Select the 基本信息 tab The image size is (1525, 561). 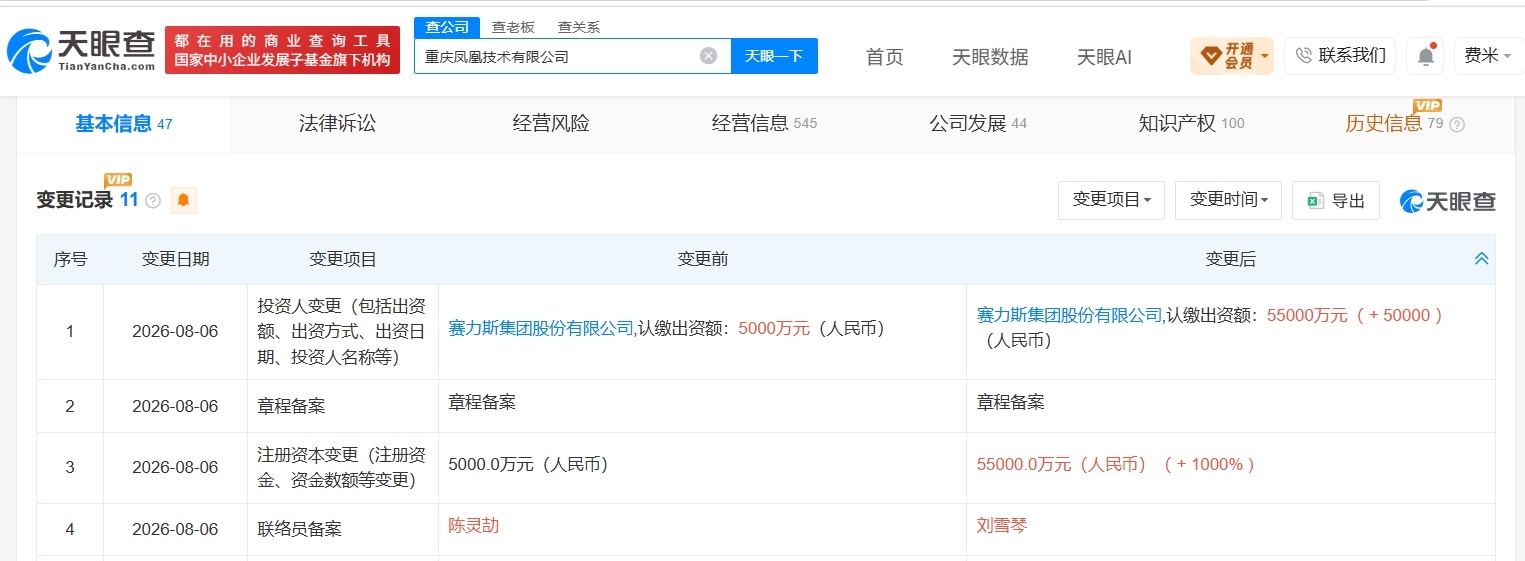[124, 124]
